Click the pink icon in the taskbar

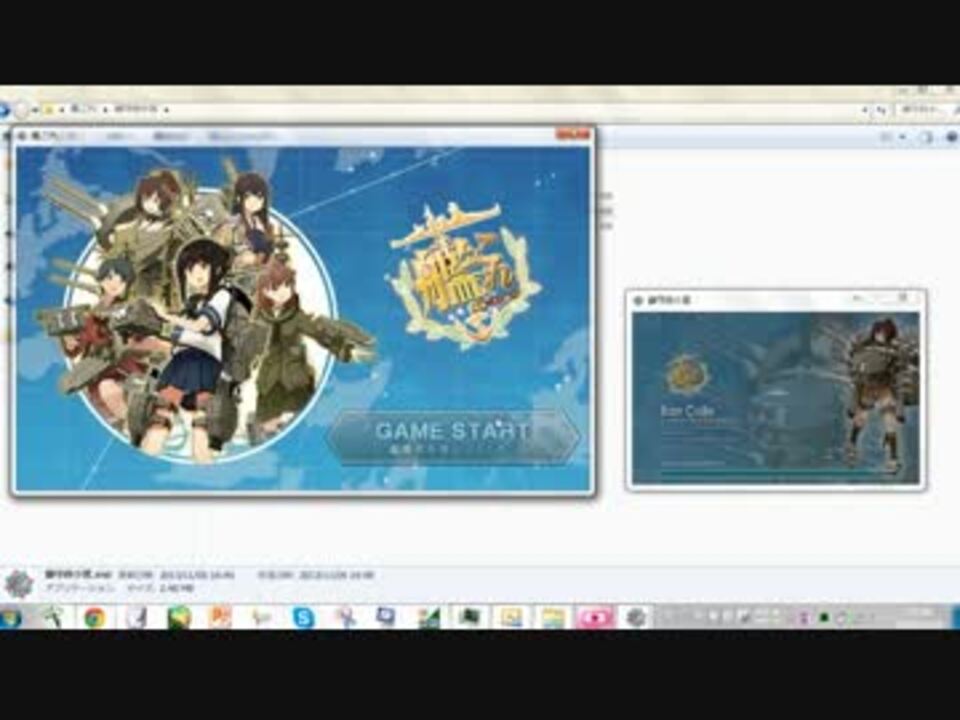594,618
